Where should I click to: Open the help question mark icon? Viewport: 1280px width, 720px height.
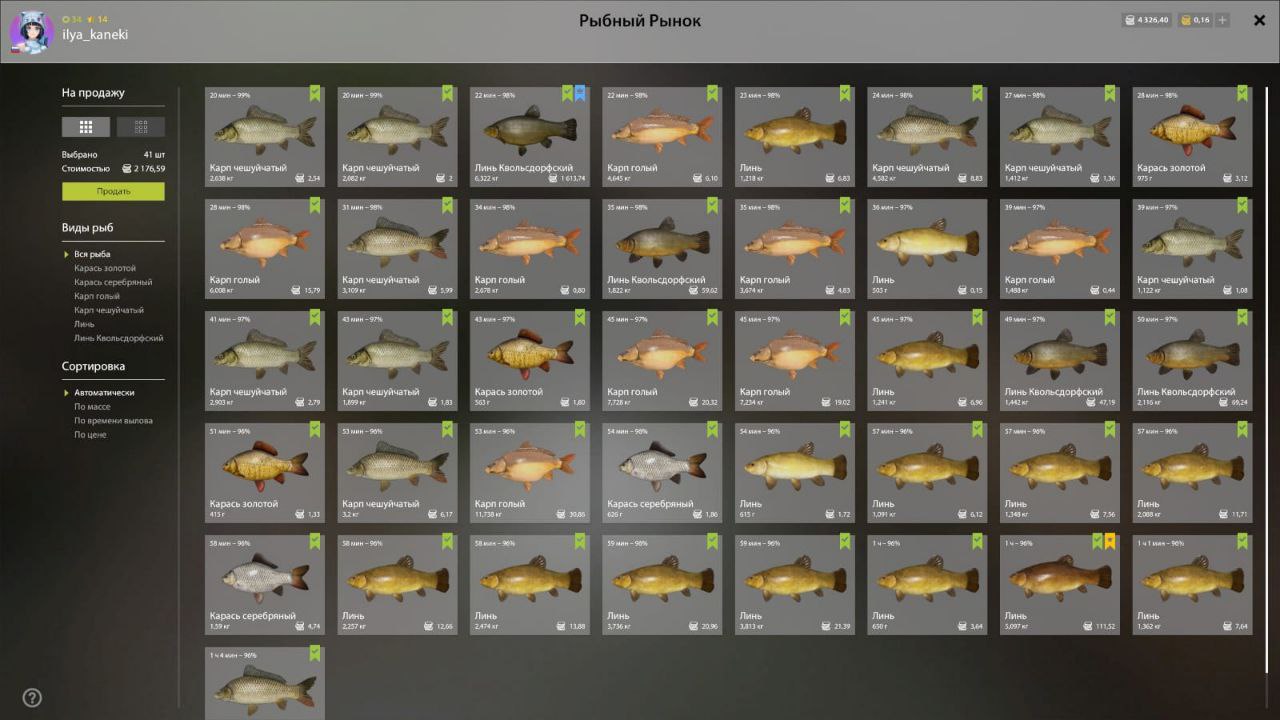coord(32,698)
